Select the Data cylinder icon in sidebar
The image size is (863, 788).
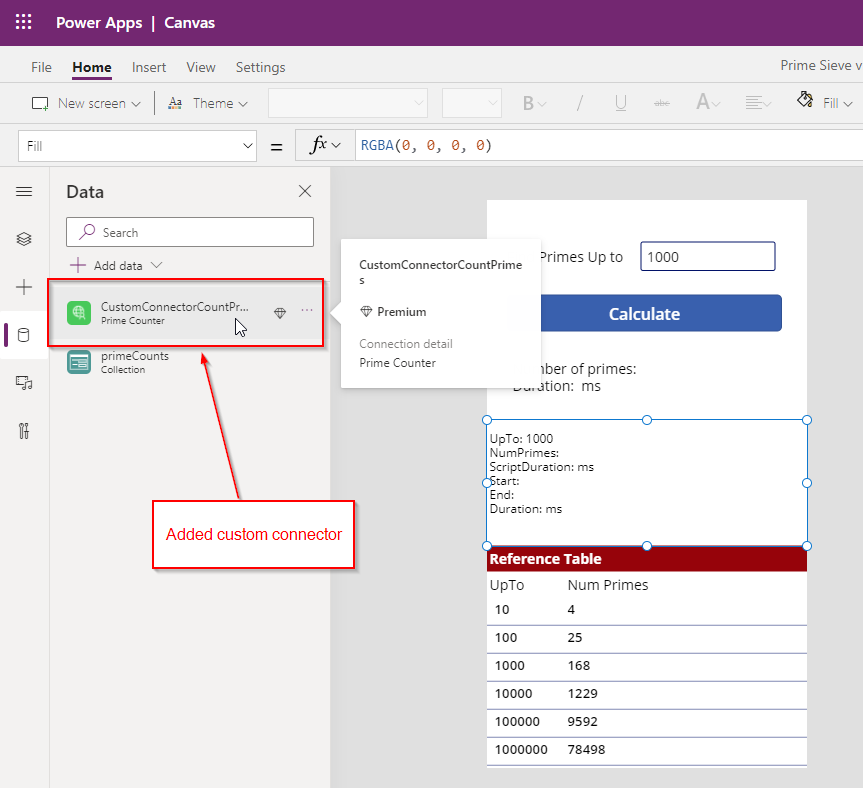coord(24,335)
